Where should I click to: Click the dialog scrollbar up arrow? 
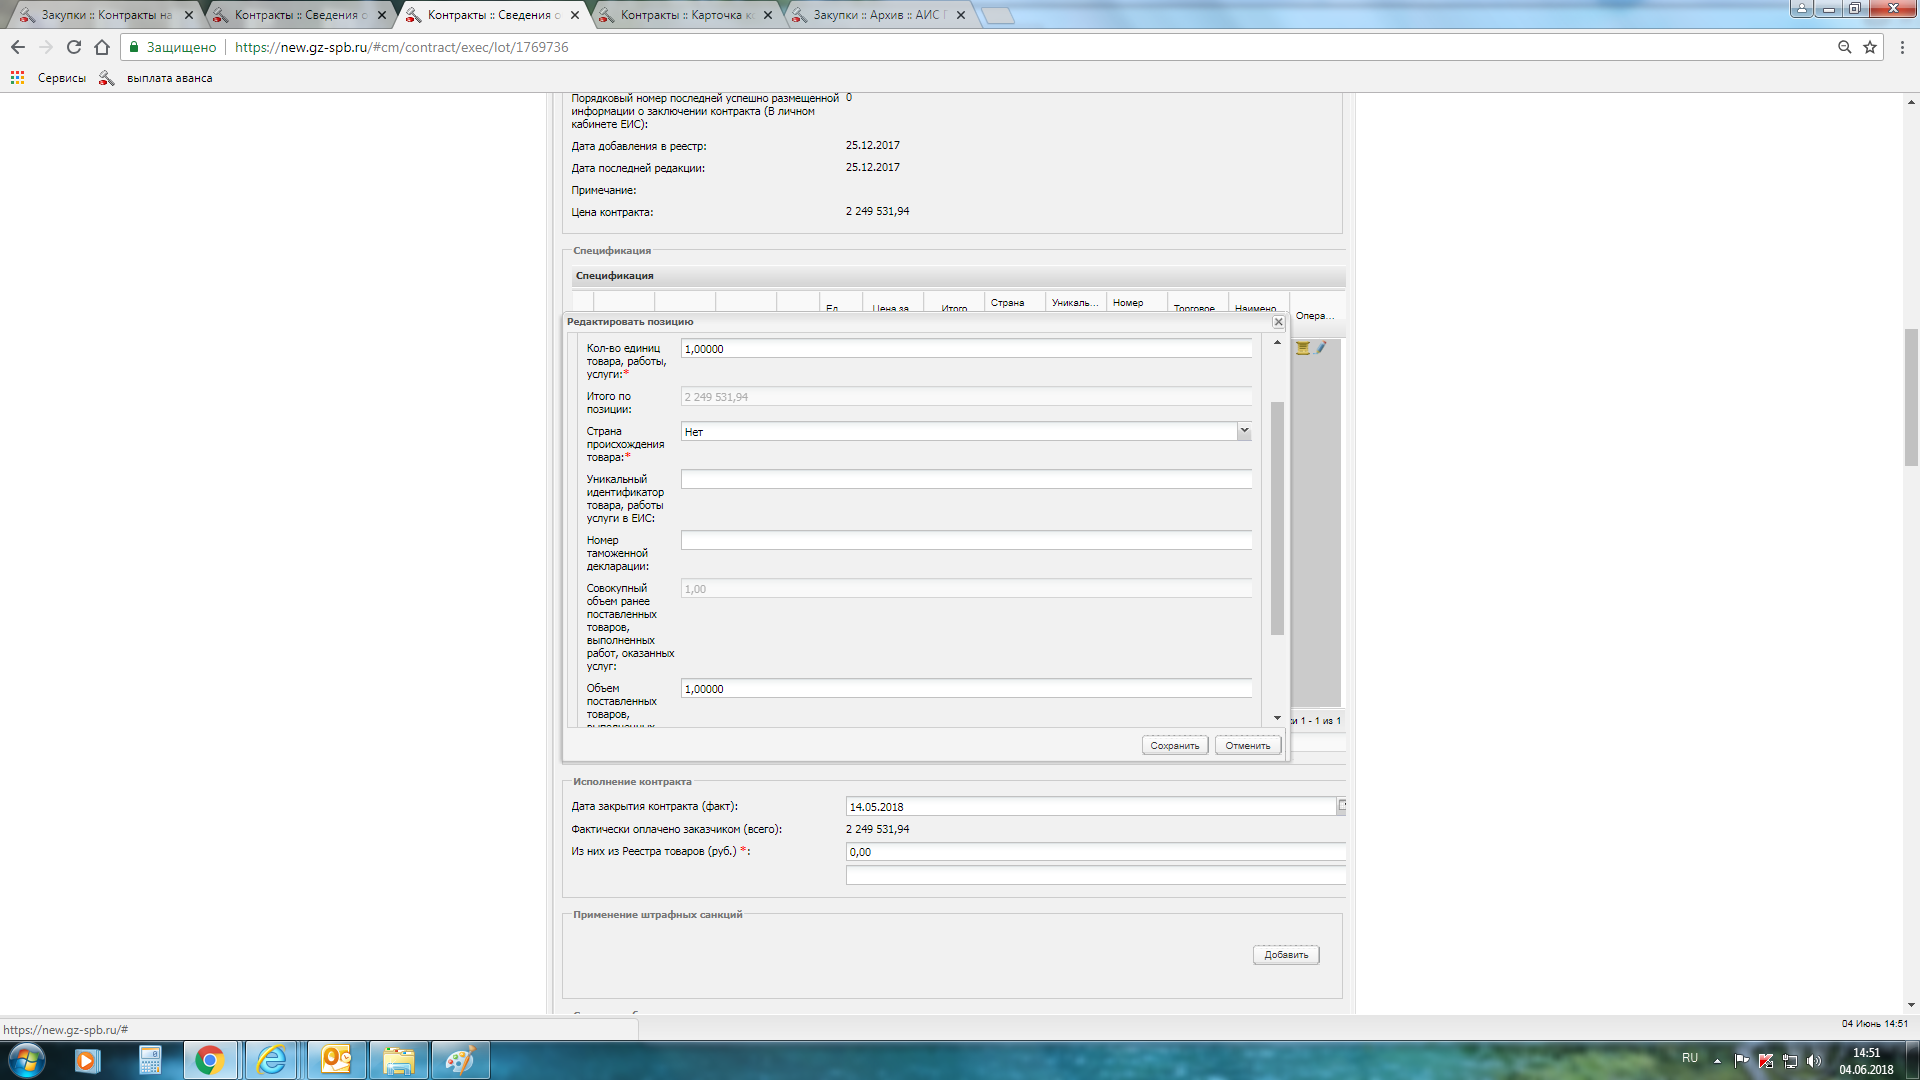coord(1277,343)
